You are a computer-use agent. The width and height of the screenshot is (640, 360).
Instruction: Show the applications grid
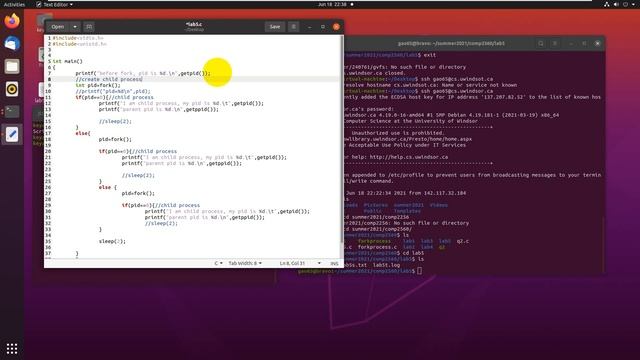[12, 349]
